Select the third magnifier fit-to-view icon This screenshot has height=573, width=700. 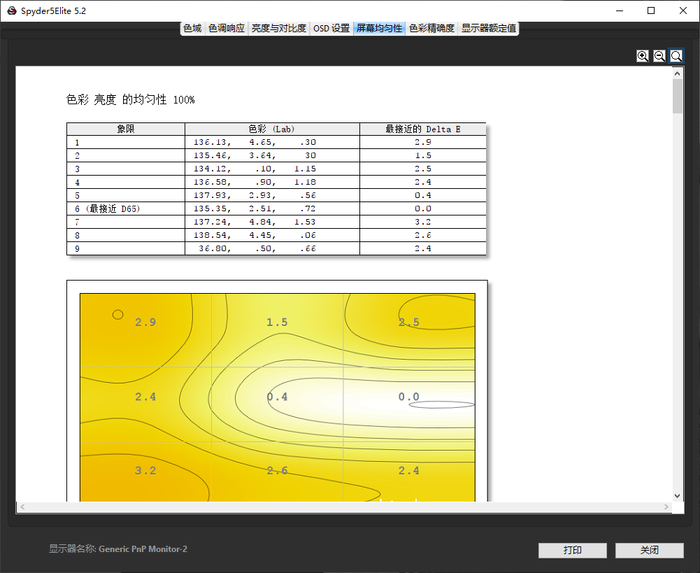click(x=677, y=56)
